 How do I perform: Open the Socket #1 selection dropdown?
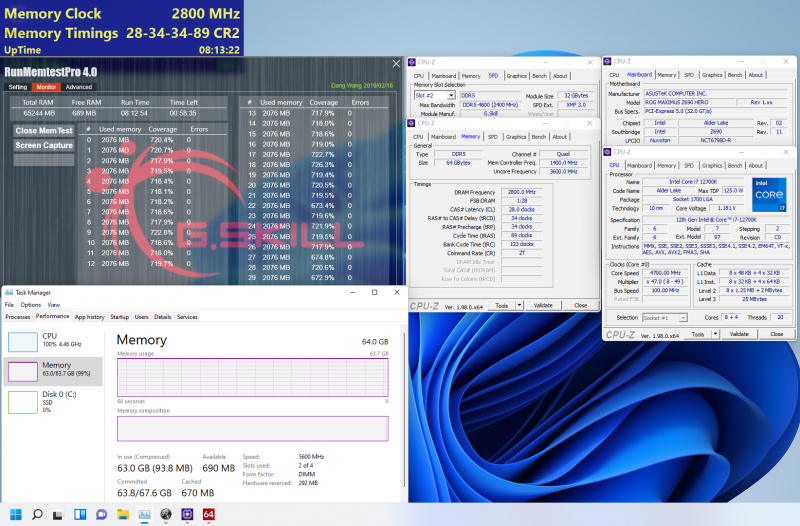pyautogui.click(x=663, y=318)
